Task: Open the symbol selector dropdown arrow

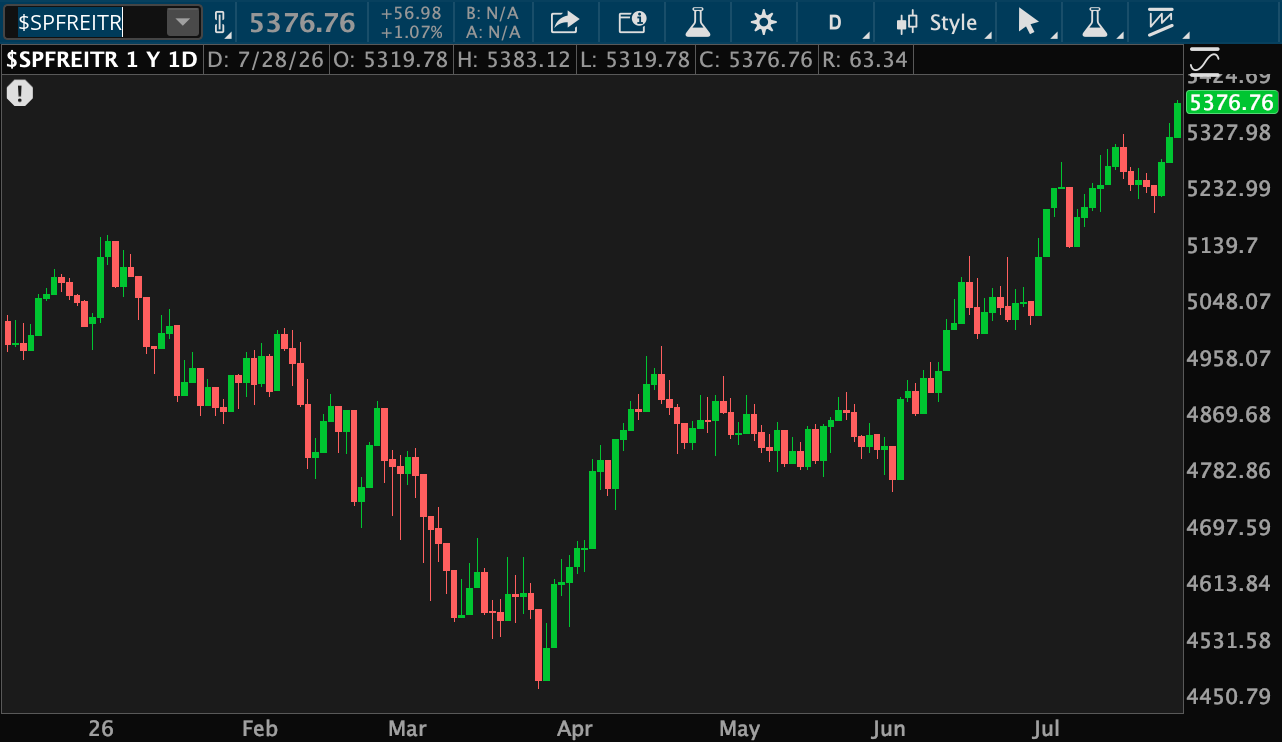Action: (183, 22)
